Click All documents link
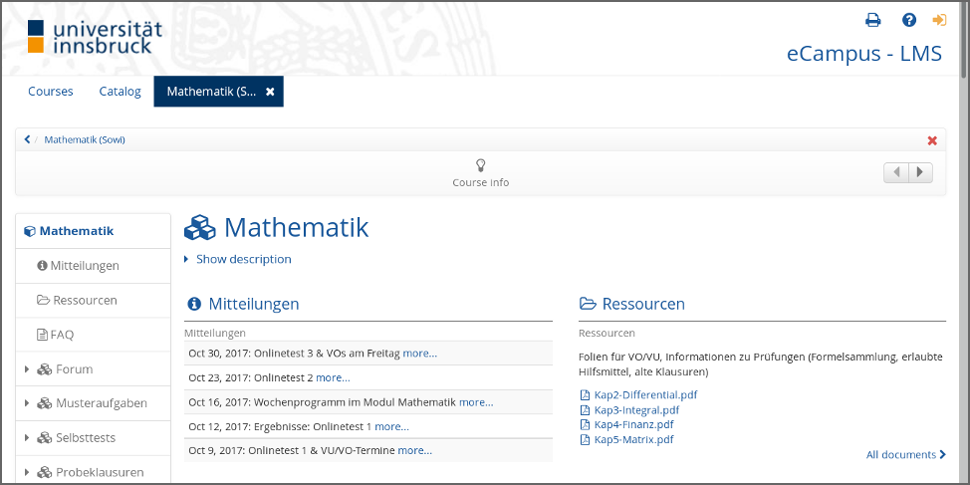The height and width of the screenshot is (485, 970). [x=906, y=455]
